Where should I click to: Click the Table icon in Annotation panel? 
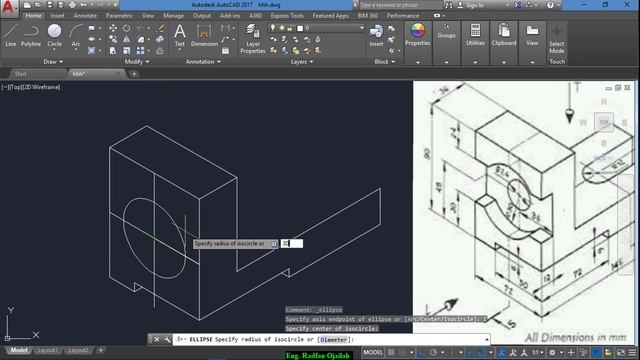225,51
